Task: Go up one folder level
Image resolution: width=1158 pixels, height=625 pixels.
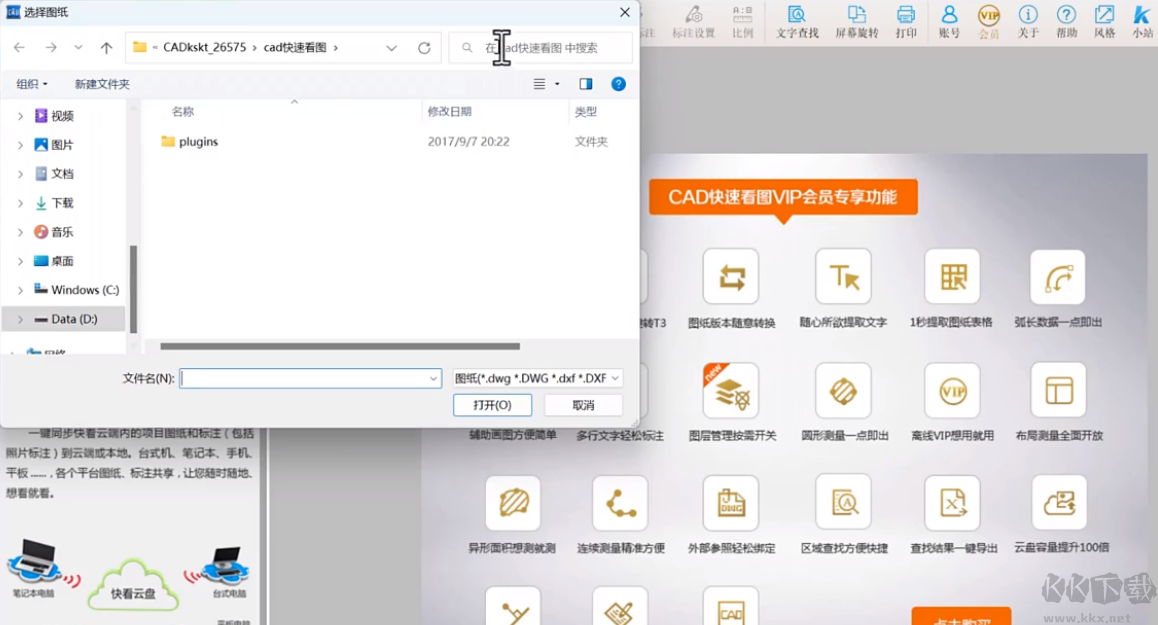Action: click(106, 47)
